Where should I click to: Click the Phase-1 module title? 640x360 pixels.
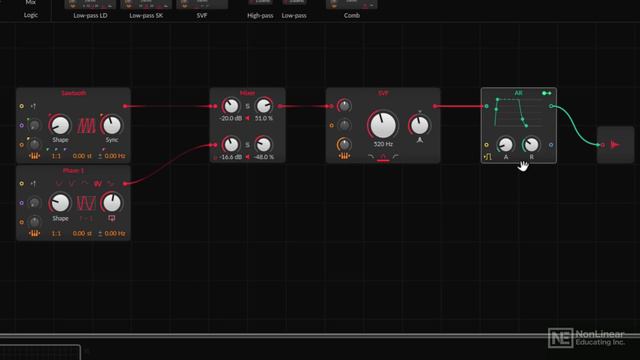[x=73, y=171]
